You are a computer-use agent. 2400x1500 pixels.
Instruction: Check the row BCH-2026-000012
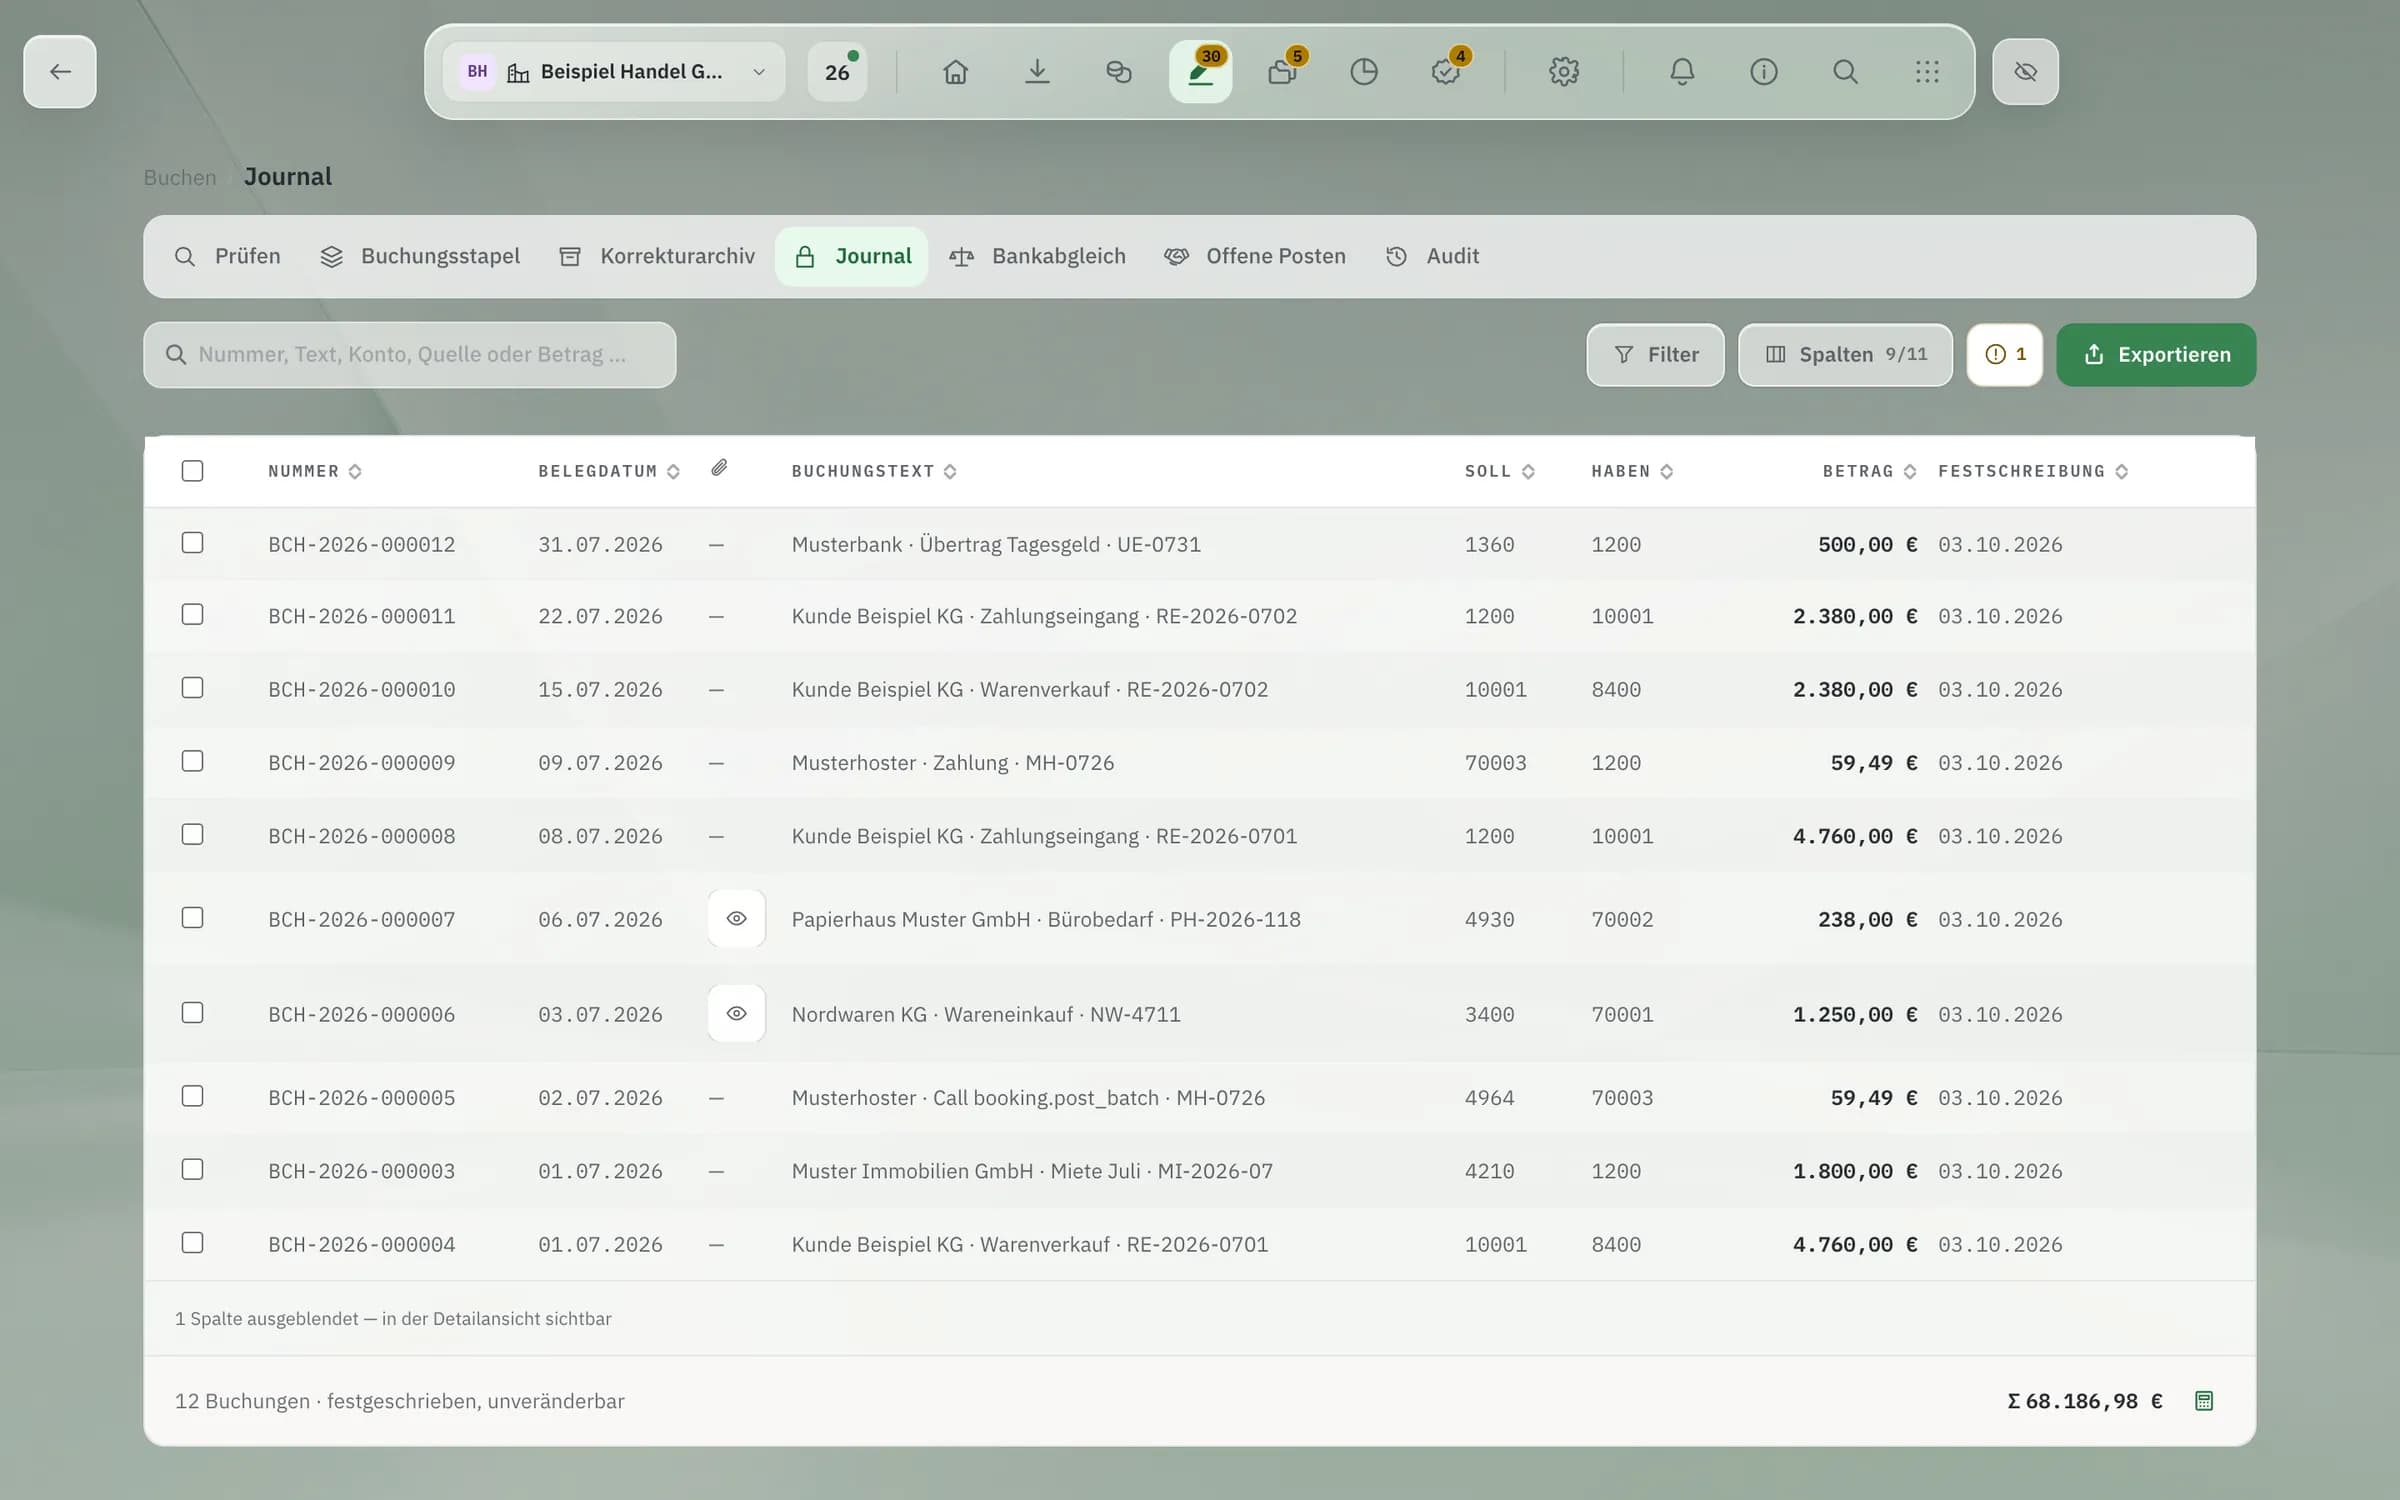(x=192, y=543)
